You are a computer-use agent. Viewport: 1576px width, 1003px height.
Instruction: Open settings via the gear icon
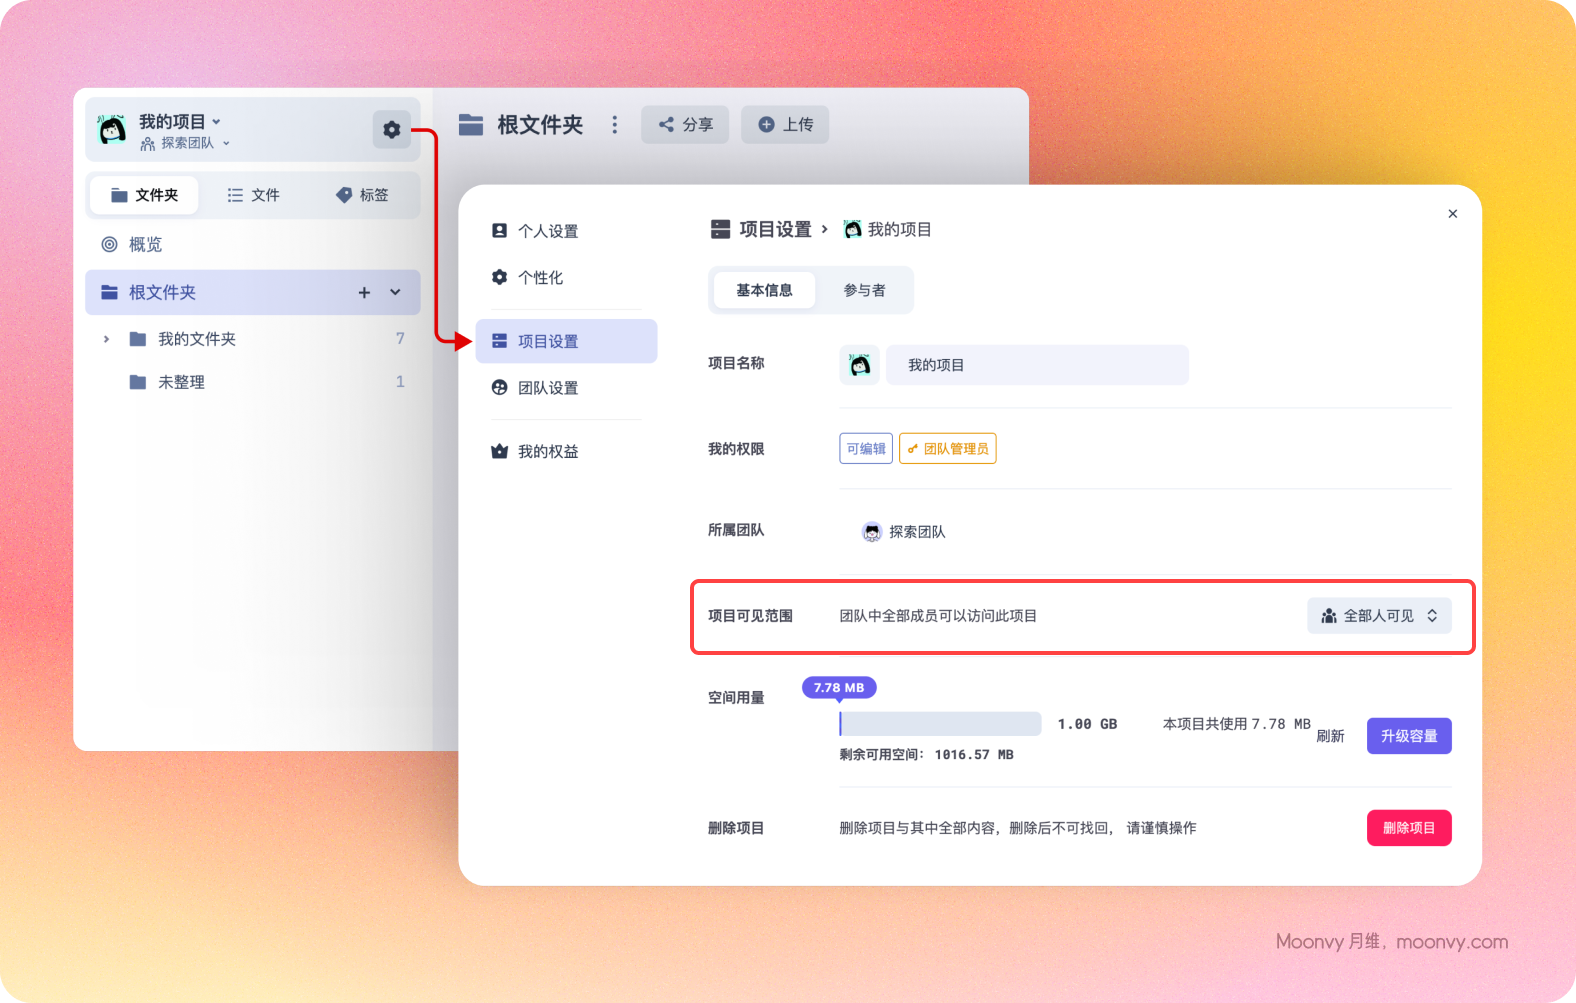pos(392,129)
